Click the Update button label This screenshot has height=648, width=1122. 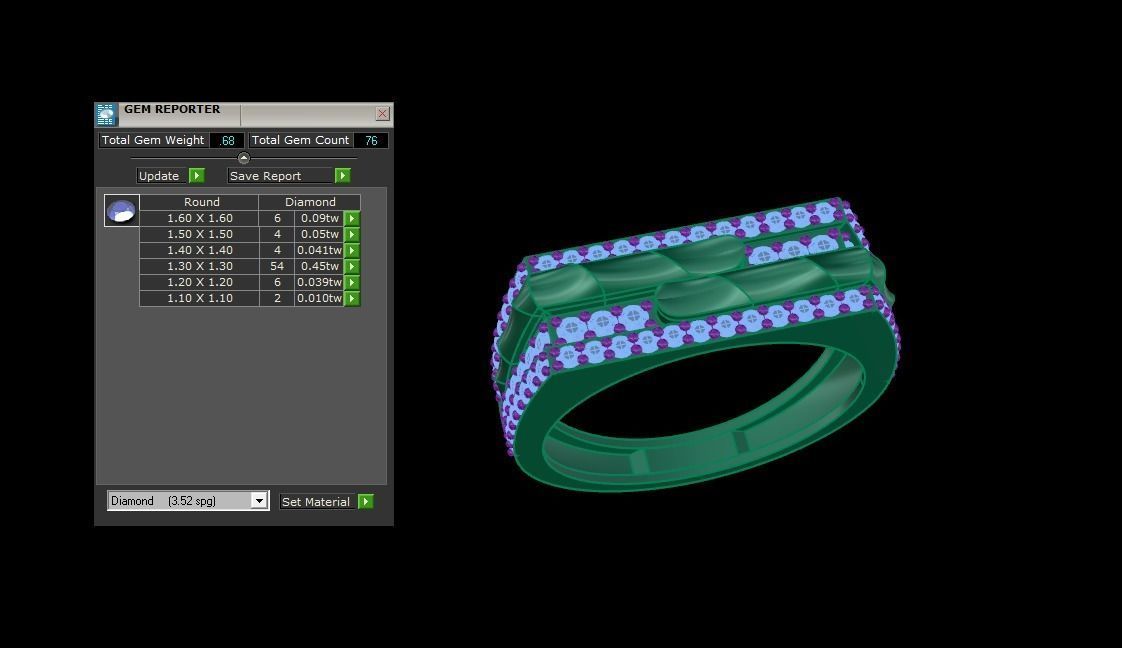pyautogui.click(x=159, y=176)
